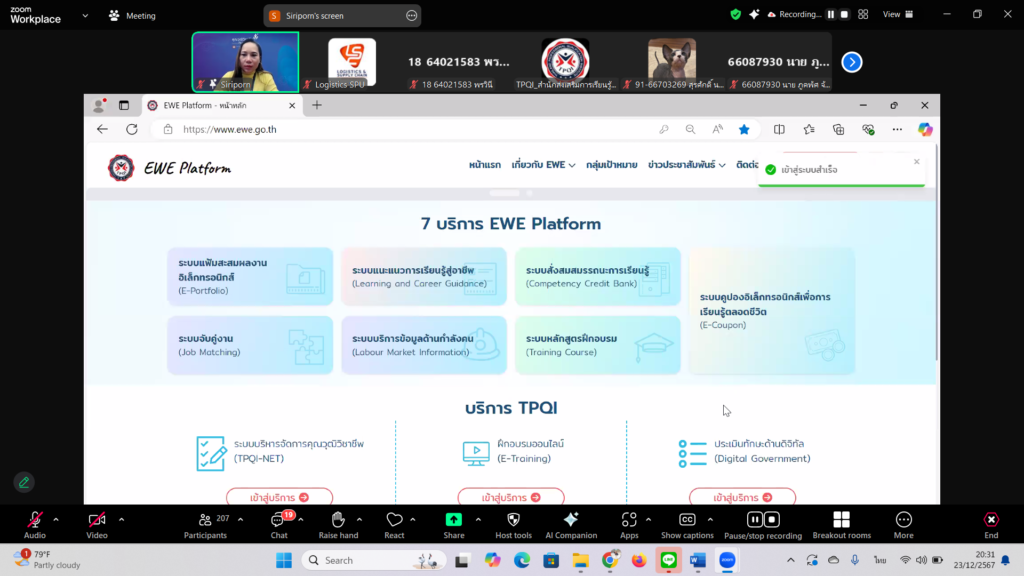The height and width of the screenshot is (576, 1024).
Task: Open หน้าแรก menu item
Action: click(x=485, y=165)
